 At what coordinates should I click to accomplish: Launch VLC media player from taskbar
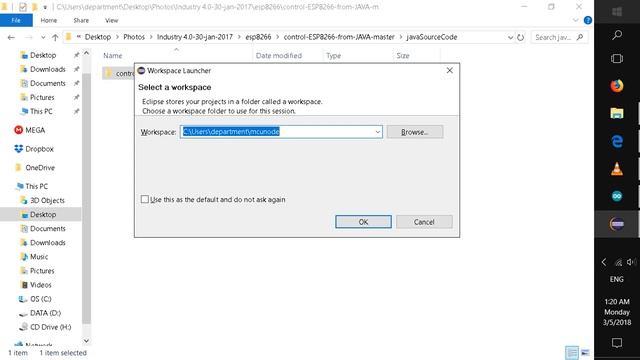(617, 169)
